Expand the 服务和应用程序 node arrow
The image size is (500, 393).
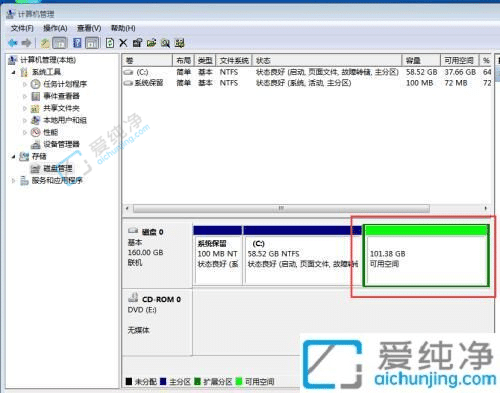[14, 181]
